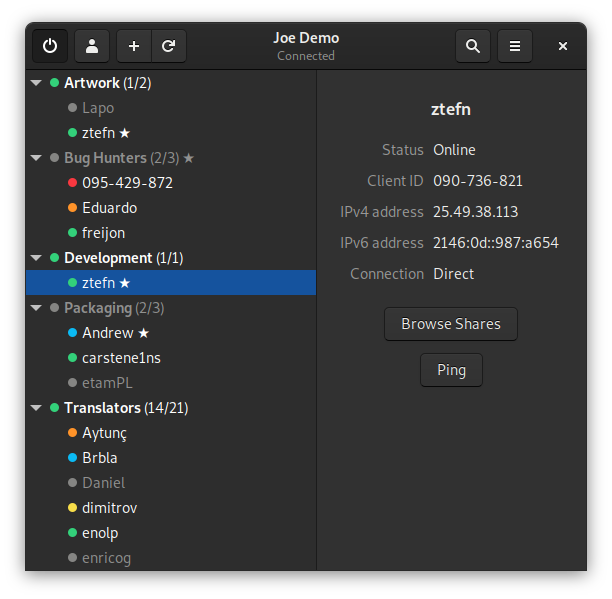Image resolution: width=612 pixels, height=599 pixels.
Task: Click the orange status dot beside Eduardo
Action: tap(72, 208)
